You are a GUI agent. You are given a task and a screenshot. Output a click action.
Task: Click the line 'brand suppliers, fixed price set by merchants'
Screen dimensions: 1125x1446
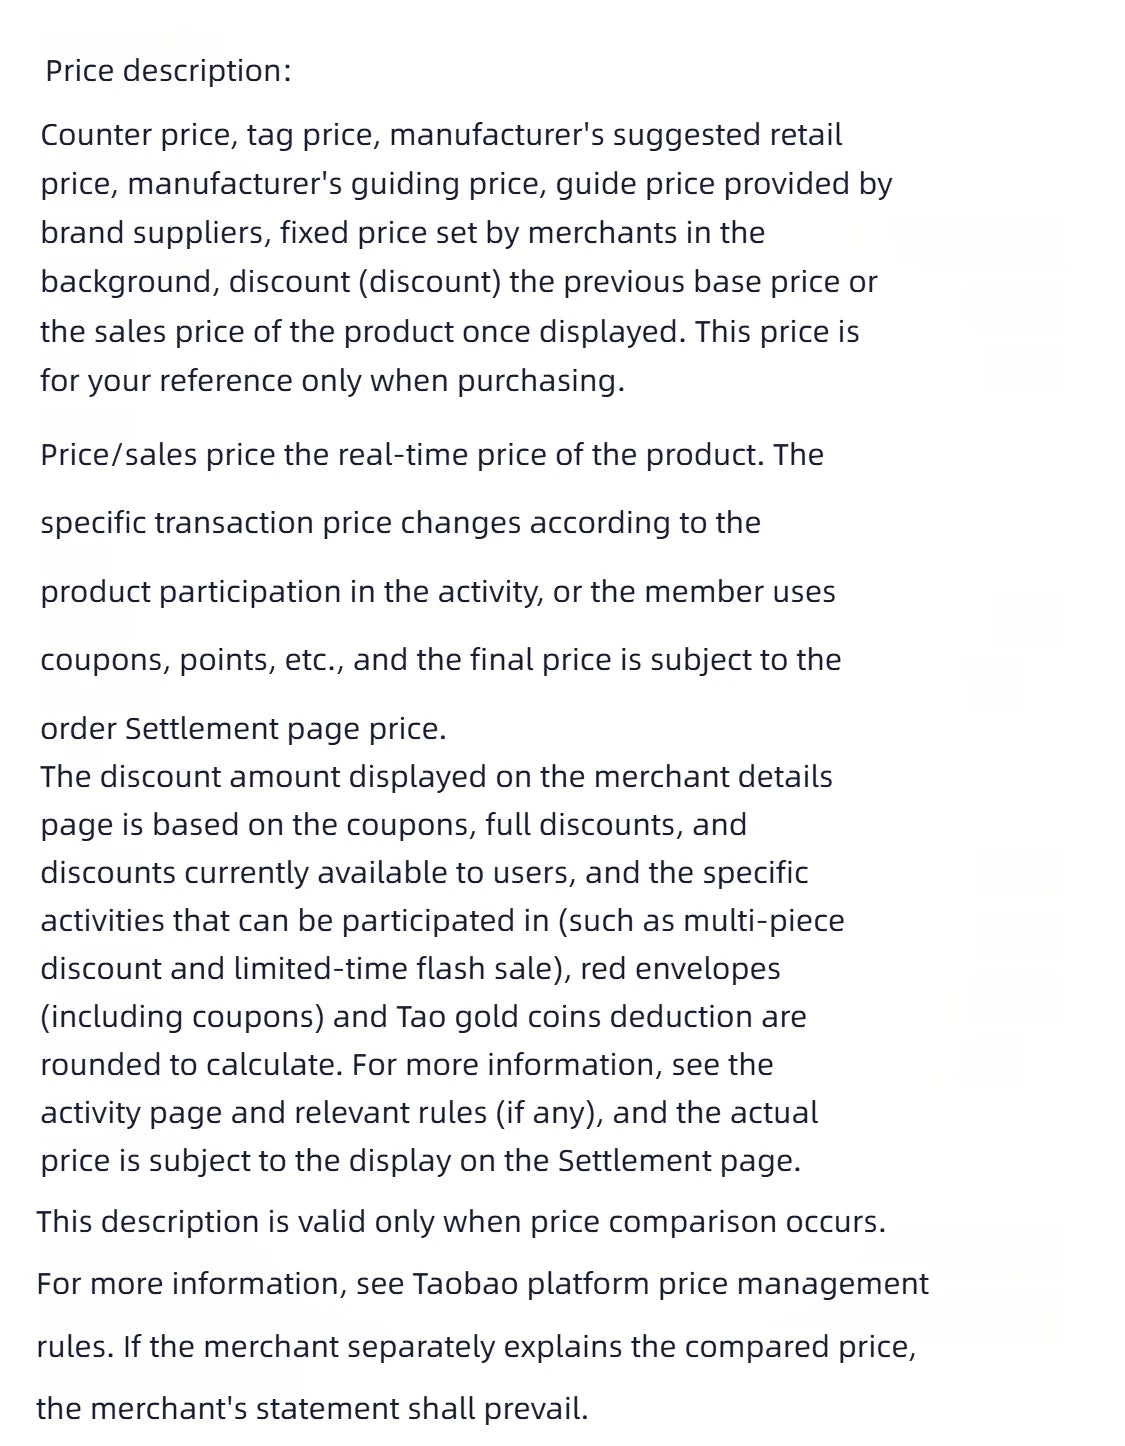coord(402,233)
